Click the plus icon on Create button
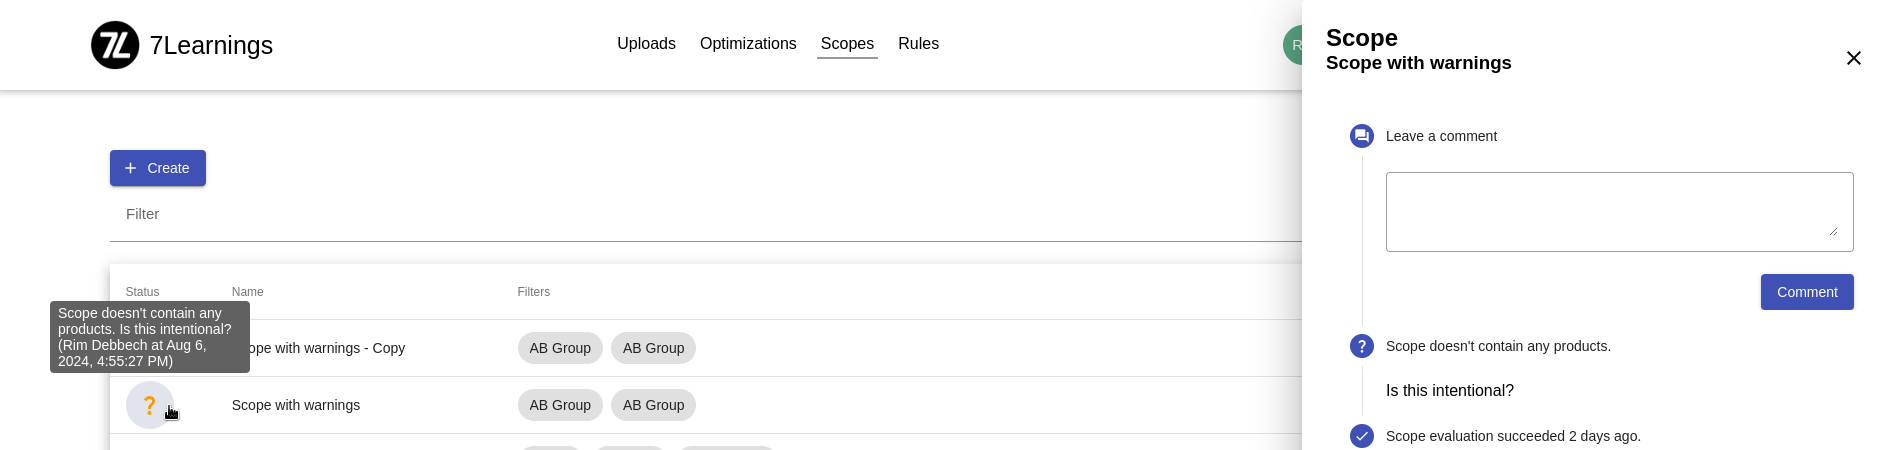This screenshot has height=450, width=1898. click(130, 168)
